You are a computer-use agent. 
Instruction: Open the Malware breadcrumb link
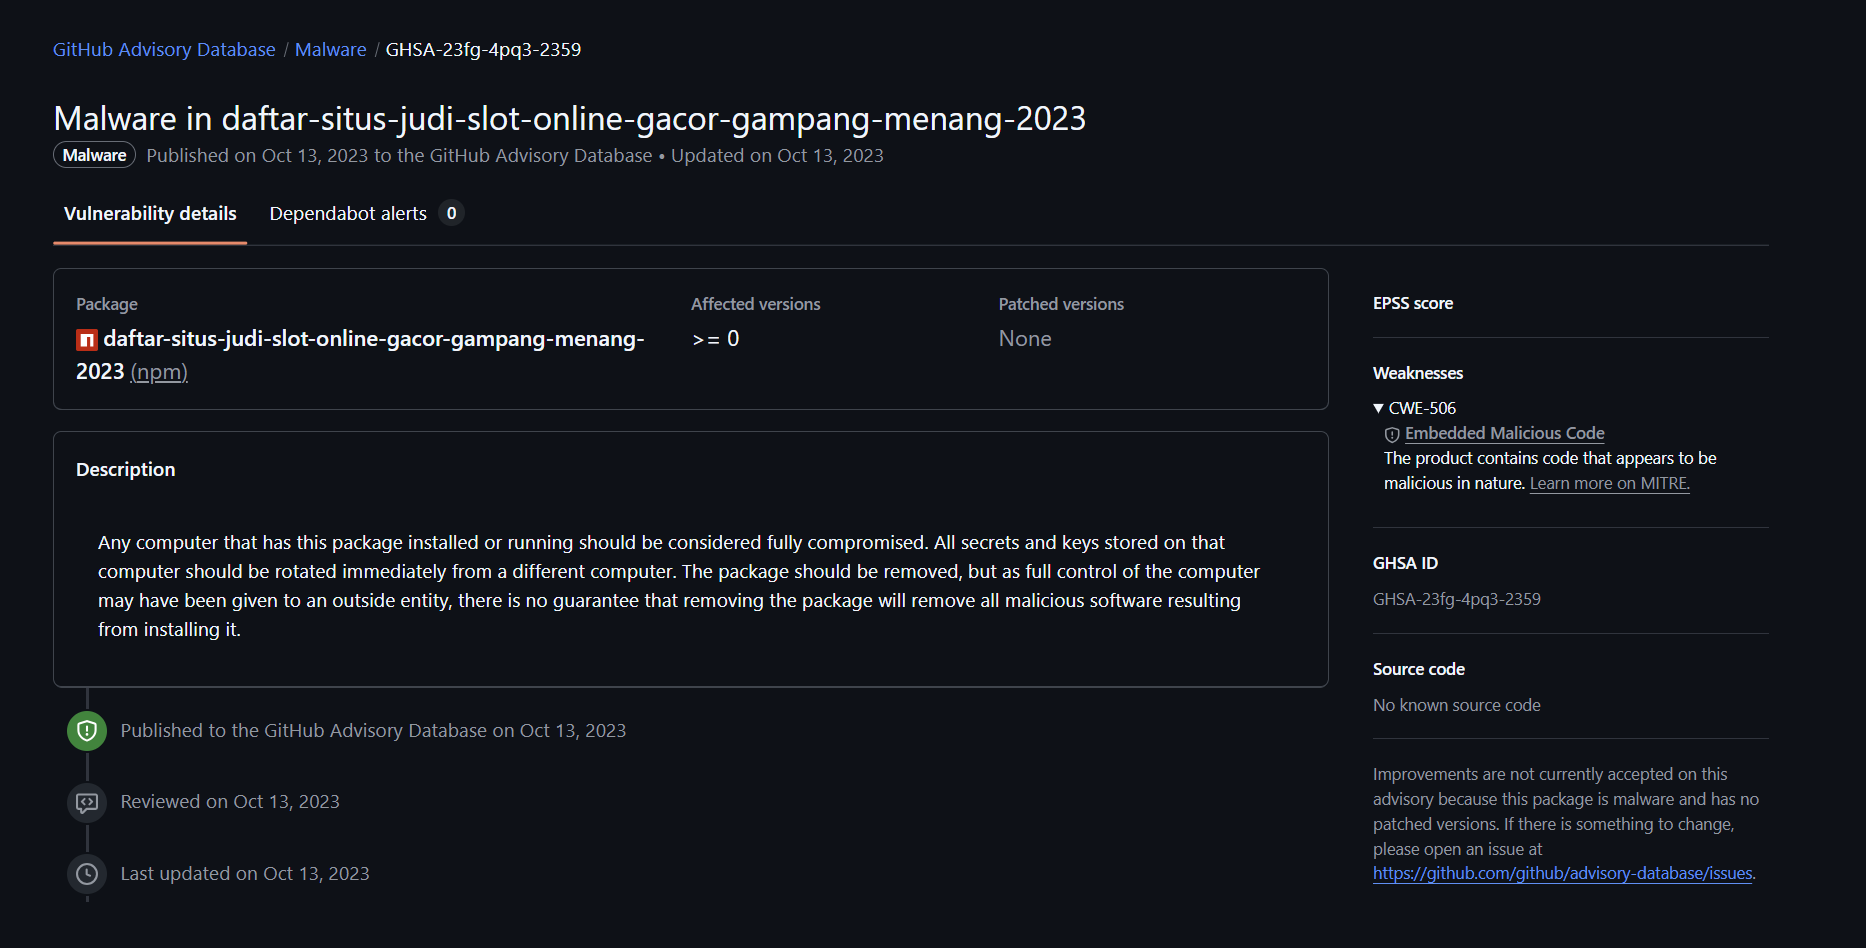click(330, 49)
